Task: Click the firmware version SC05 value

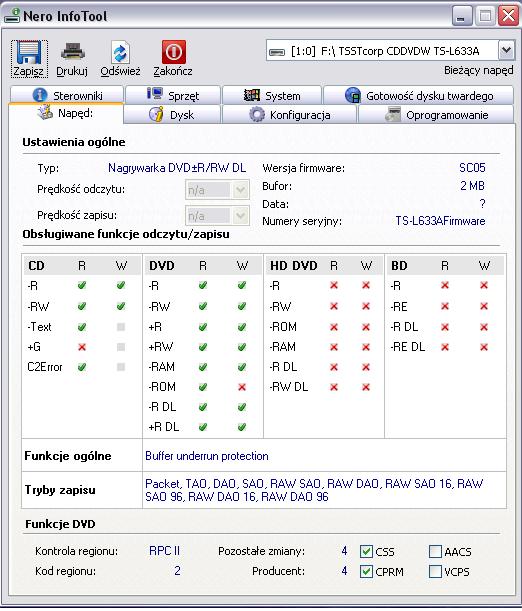Action: (x=472, y=168)
